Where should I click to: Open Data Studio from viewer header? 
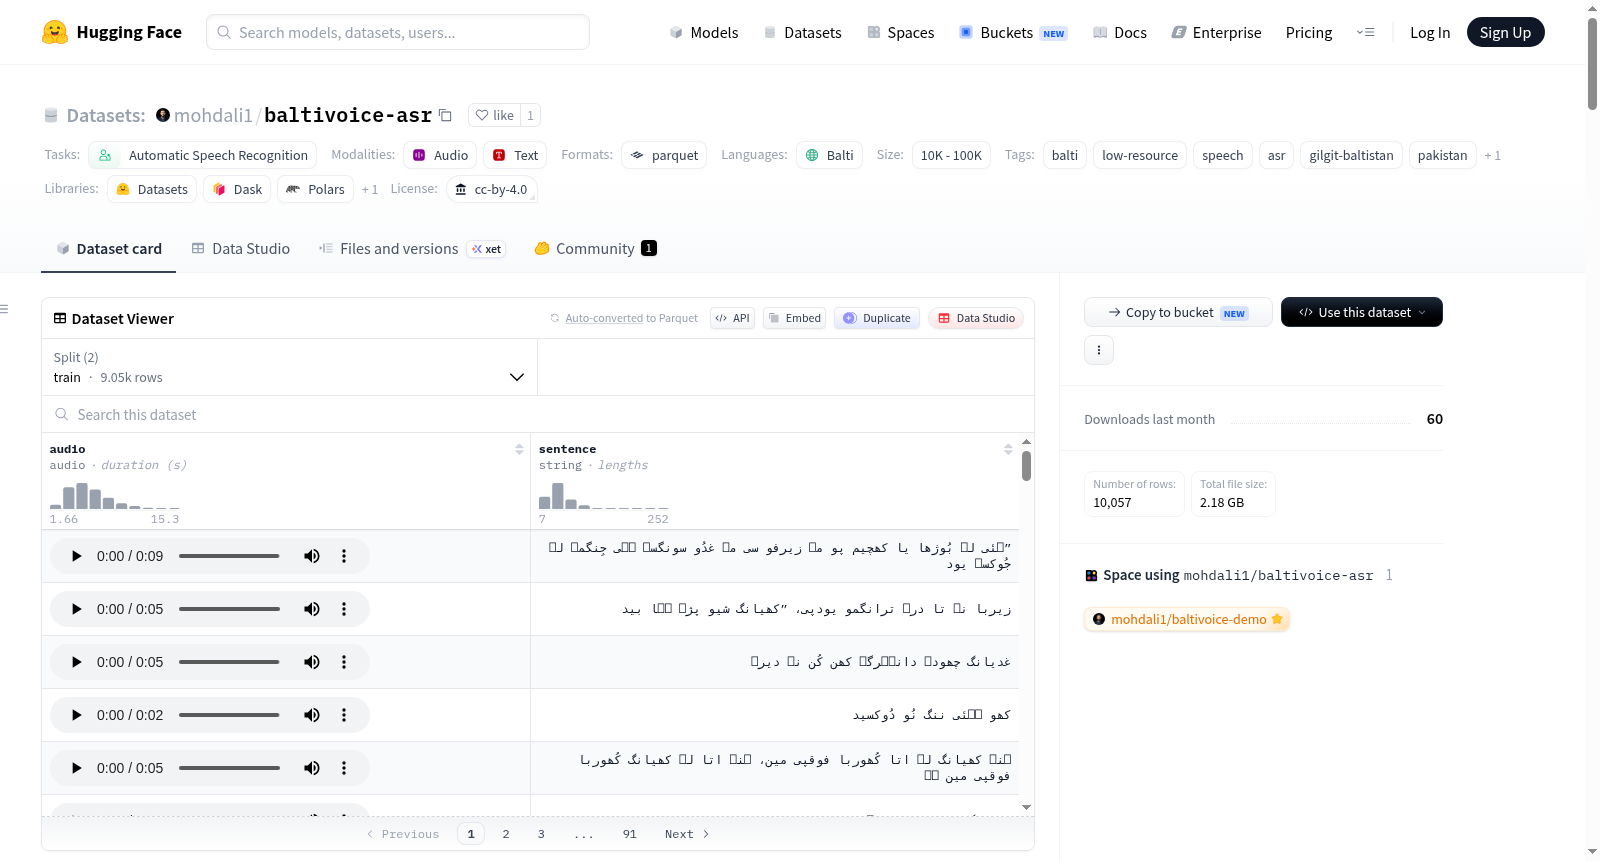pos(976,318)
